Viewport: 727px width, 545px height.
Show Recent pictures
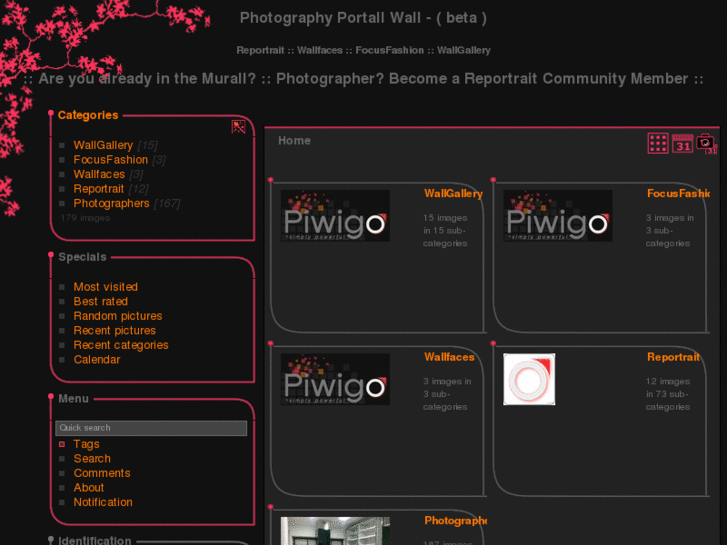(115, 330)
